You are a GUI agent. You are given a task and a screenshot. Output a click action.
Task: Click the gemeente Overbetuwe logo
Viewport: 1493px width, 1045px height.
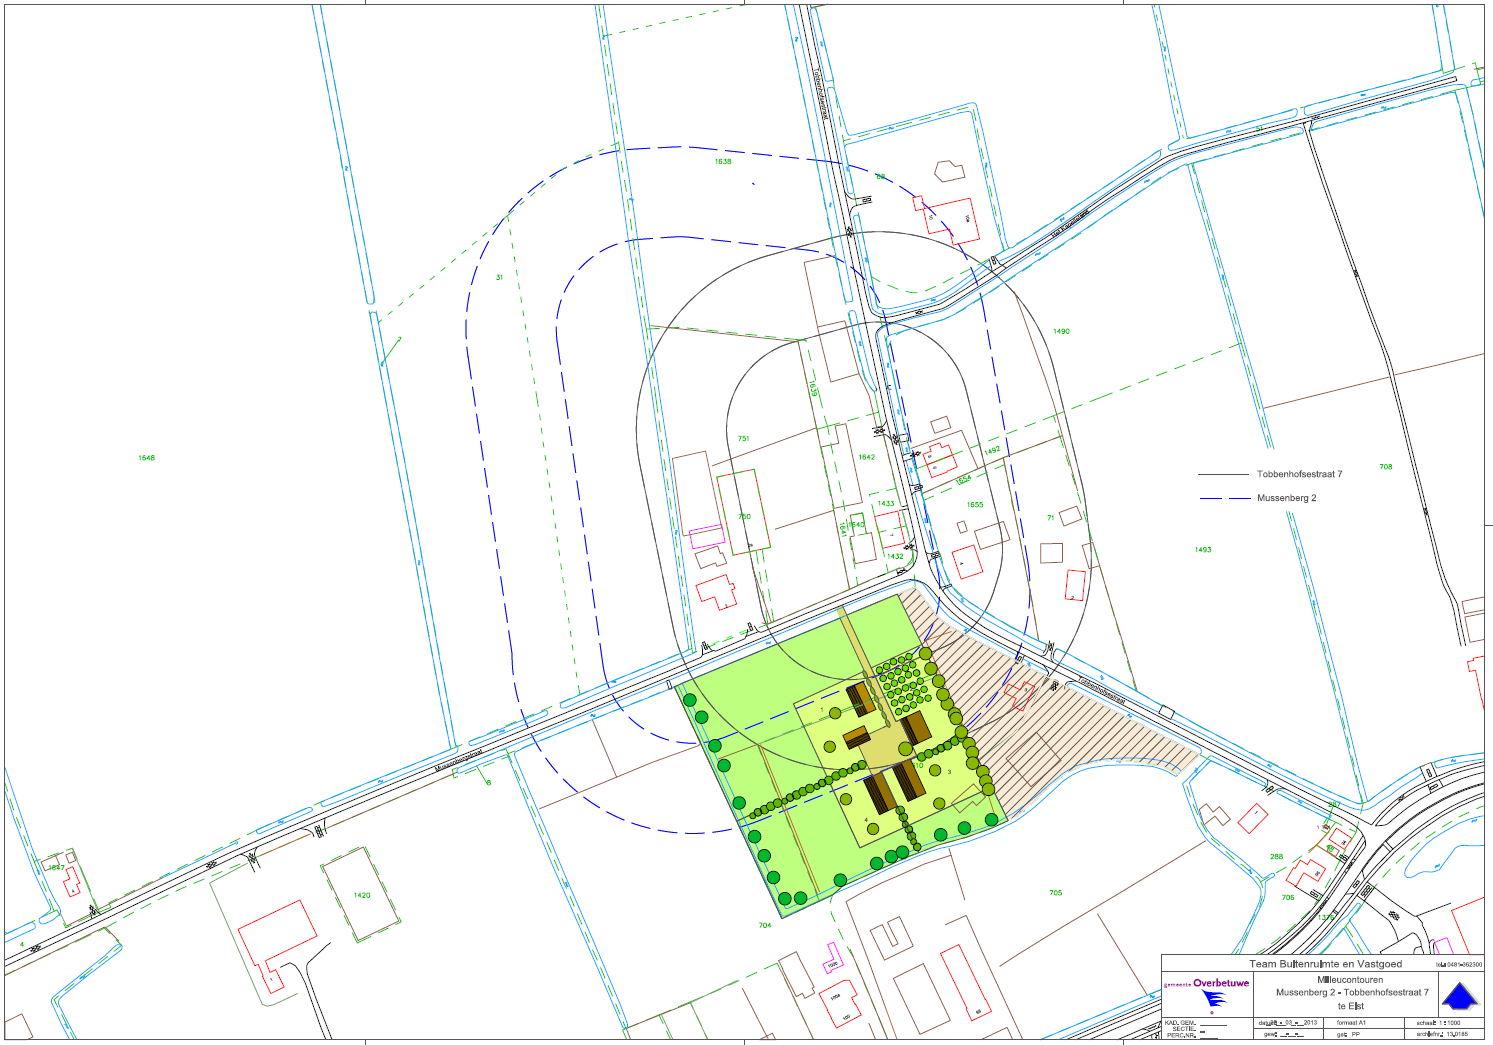(x=1207, y=996)
